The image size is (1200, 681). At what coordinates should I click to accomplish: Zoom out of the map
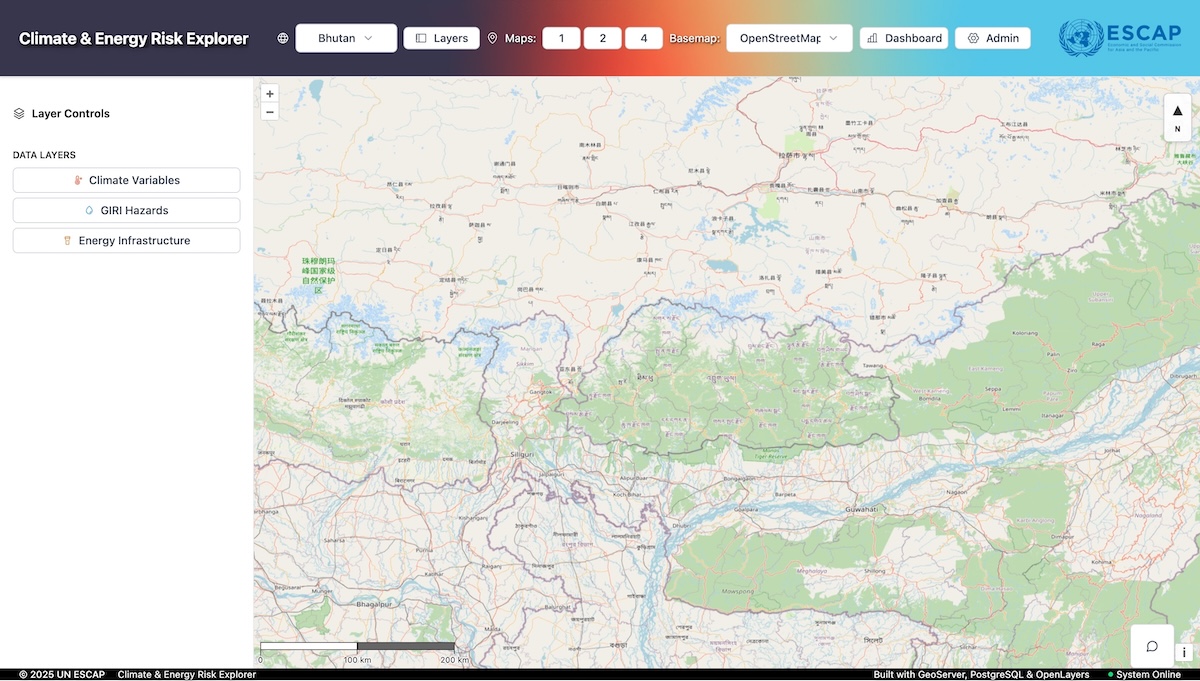269,112
